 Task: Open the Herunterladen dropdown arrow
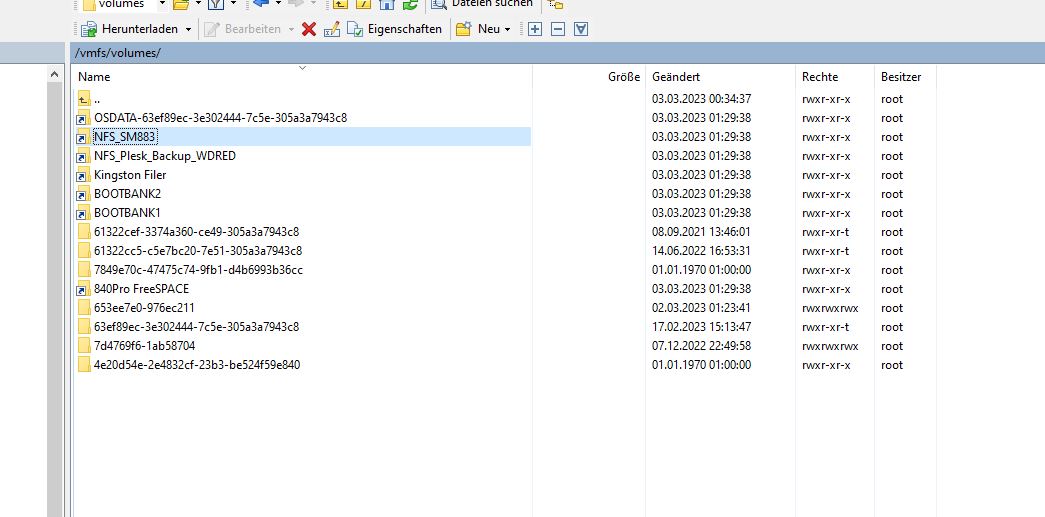tap(188, 29)
